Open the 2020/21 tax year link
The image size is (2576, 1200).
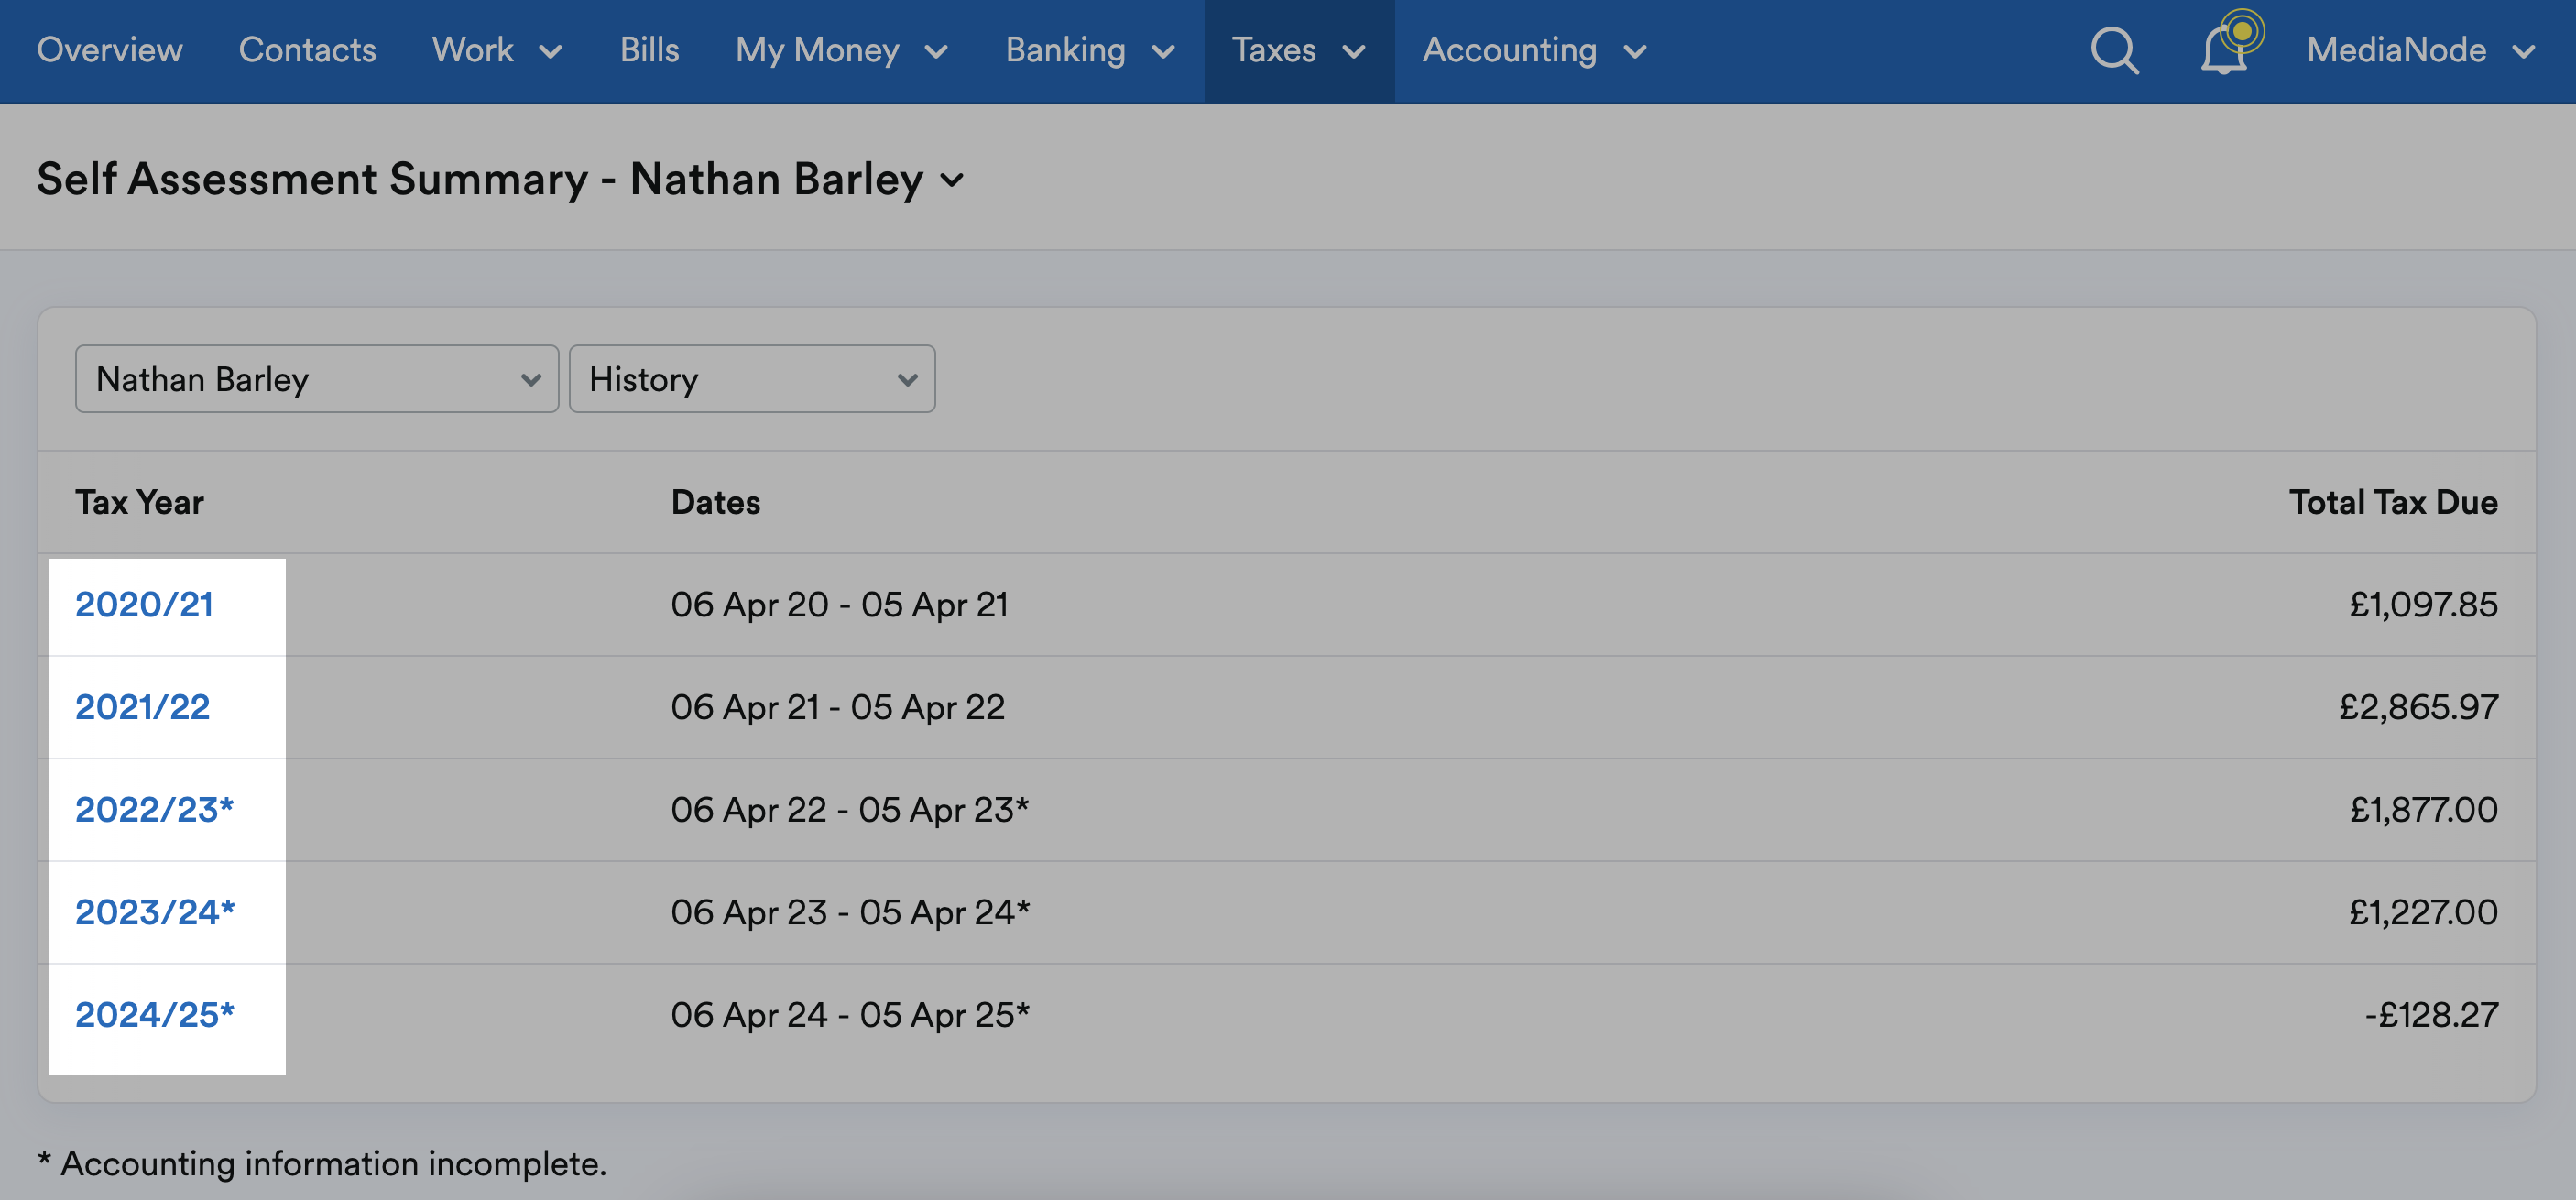[144, 605]
